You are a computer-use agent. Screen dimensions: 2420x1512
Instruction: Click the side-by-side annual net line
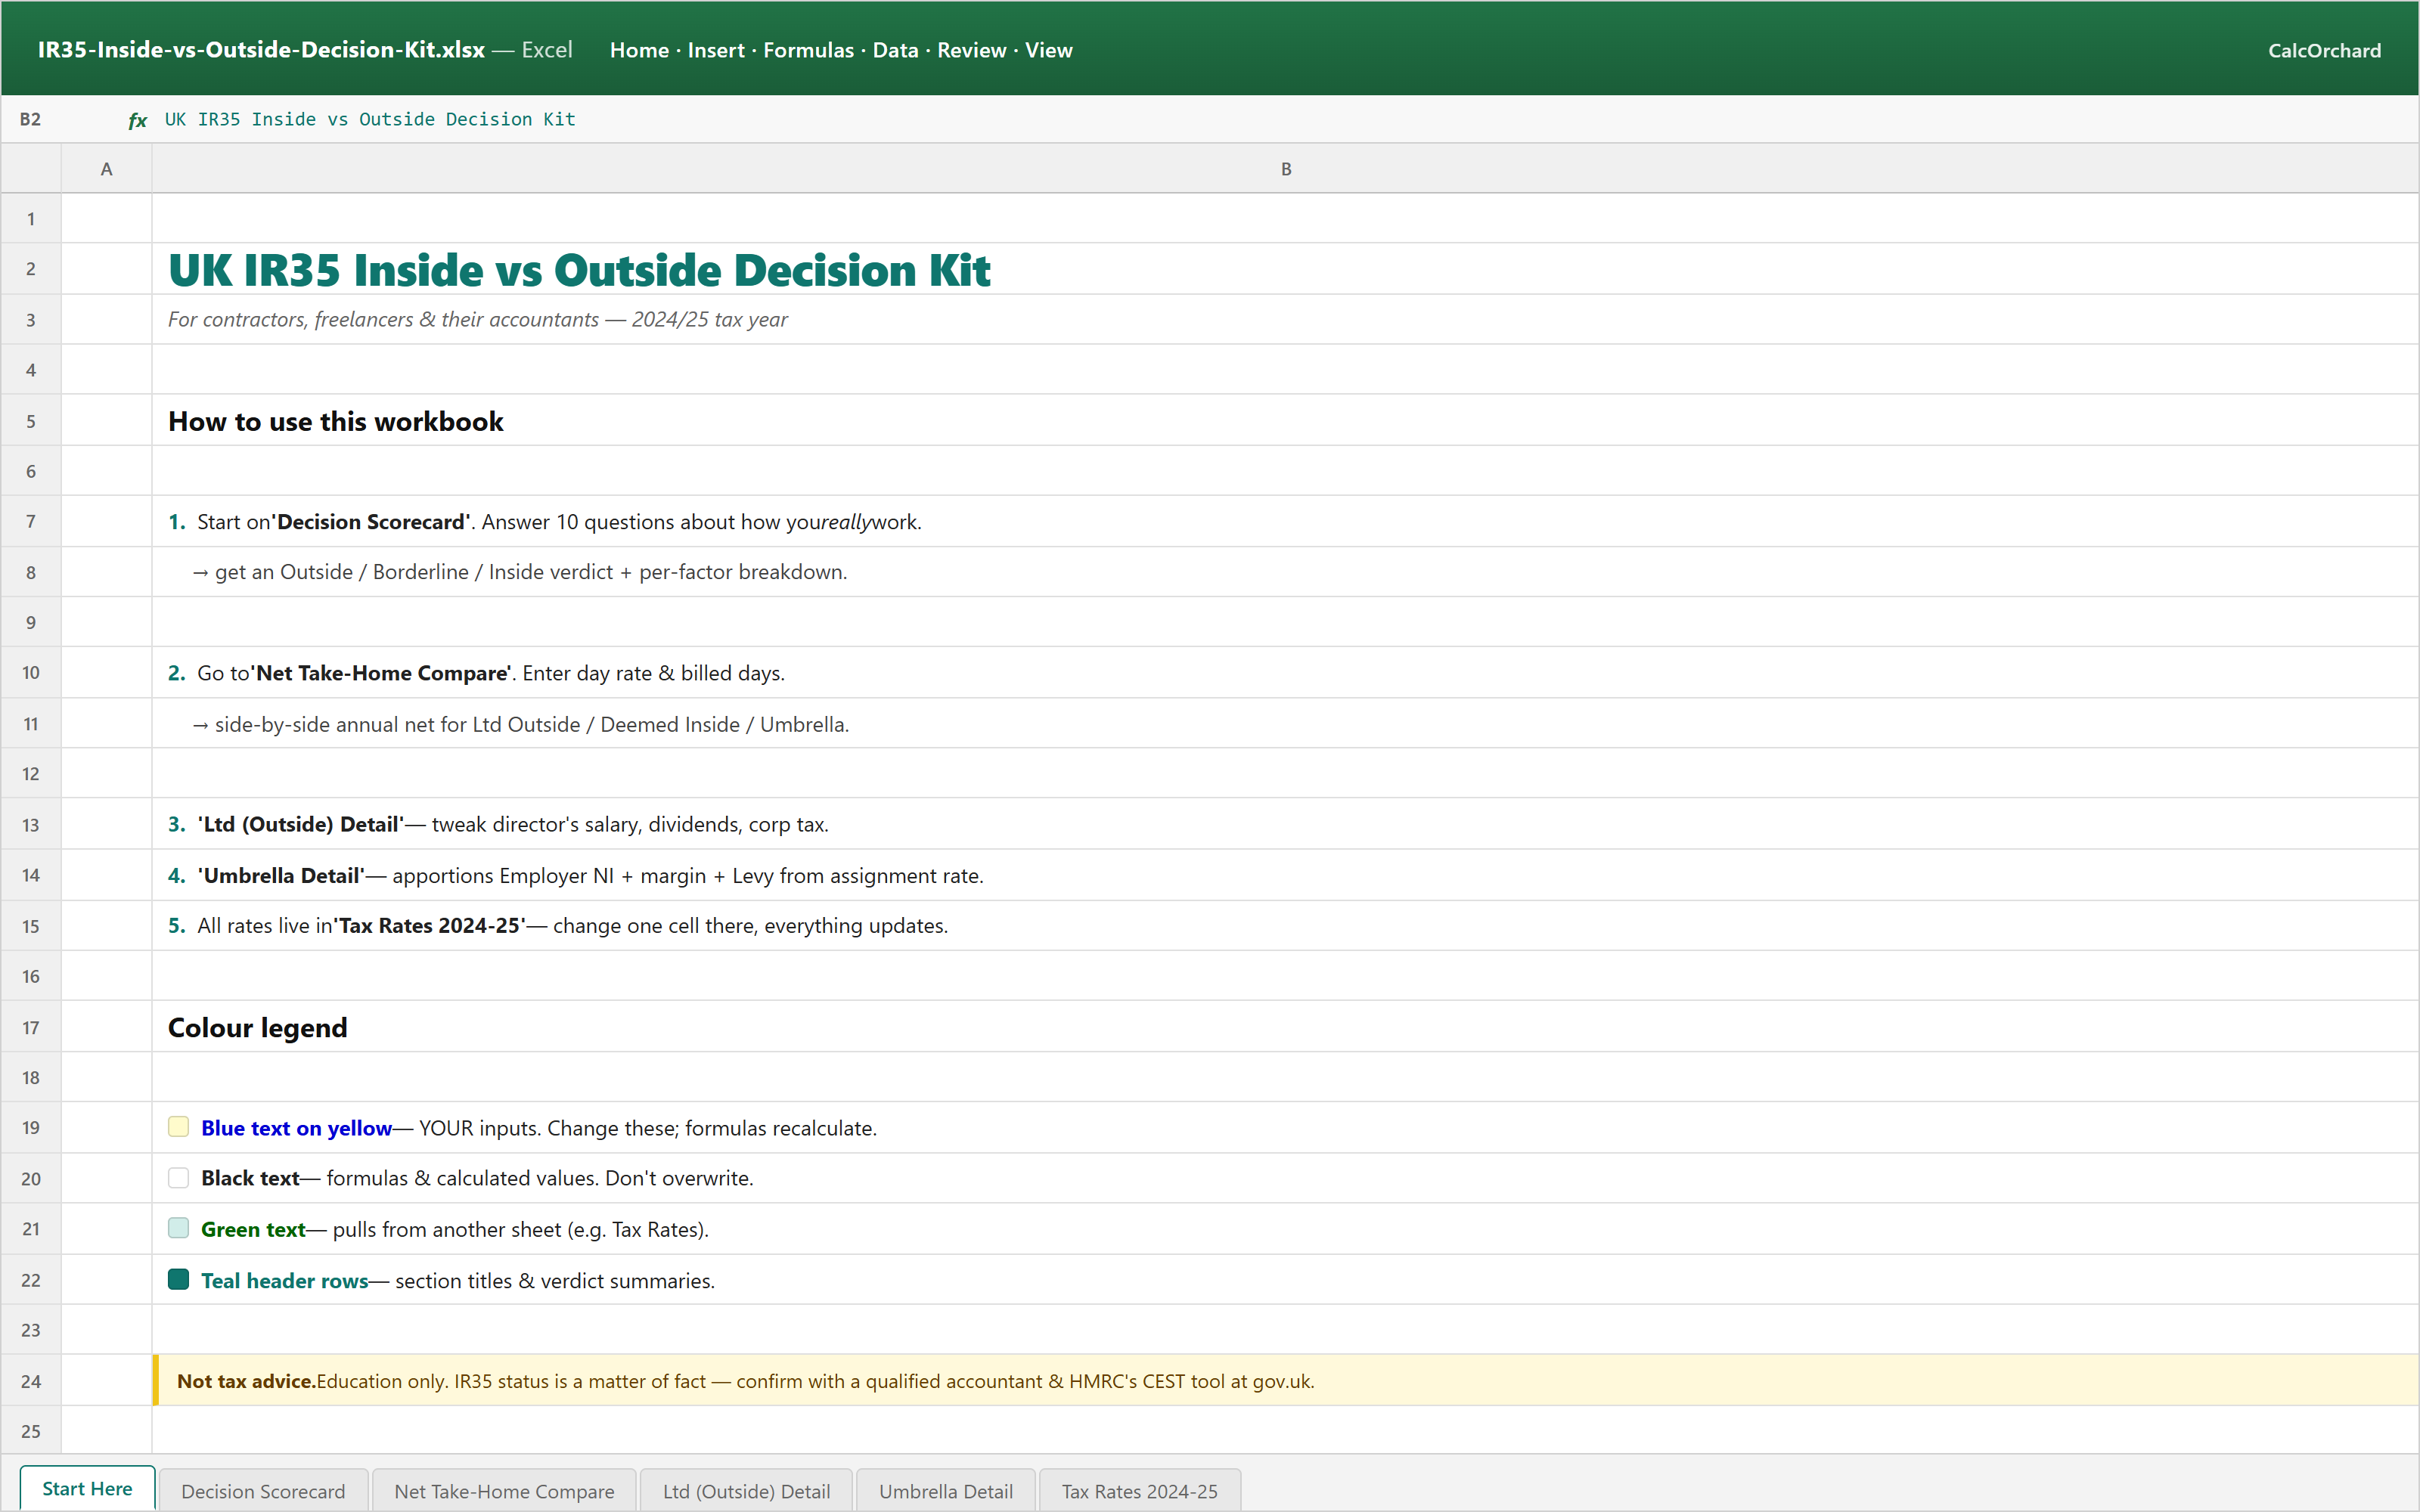pyautogui.click(x=521, y=724)
